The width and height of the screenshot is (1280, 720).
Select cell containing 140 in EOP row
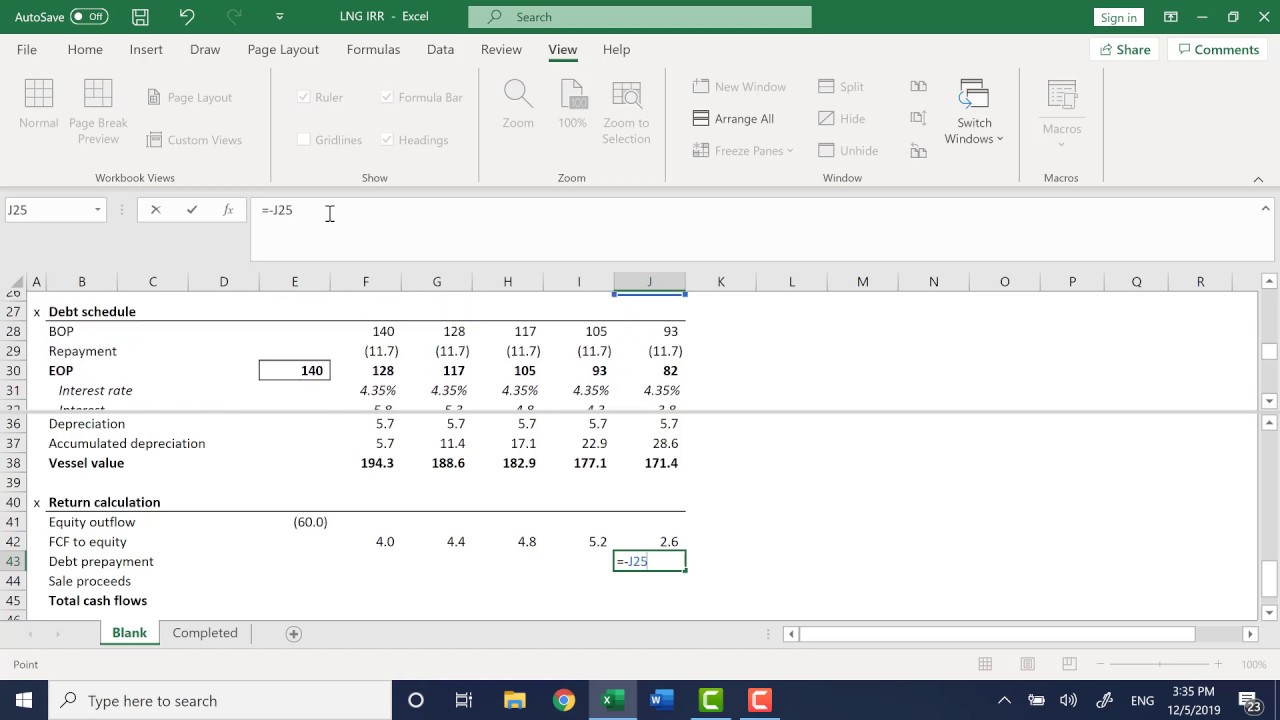pos(294,370)
